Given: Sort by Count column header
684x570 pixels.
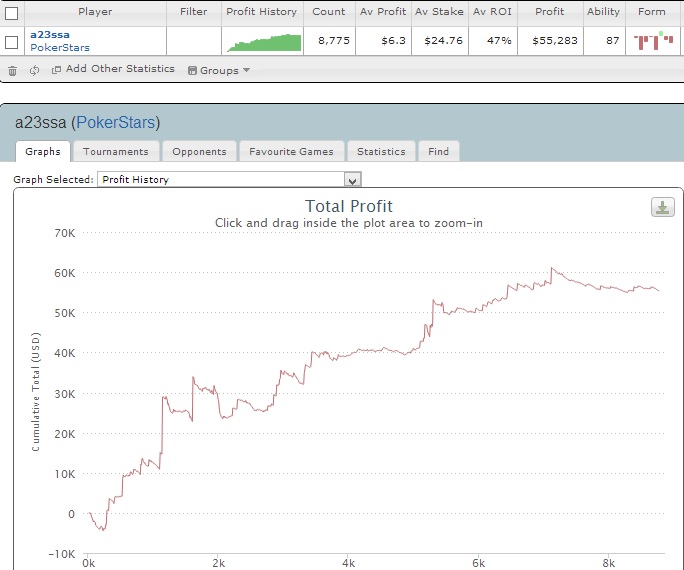Looking at the screenshot, I should pyautogui.click(x=329, y=12).
